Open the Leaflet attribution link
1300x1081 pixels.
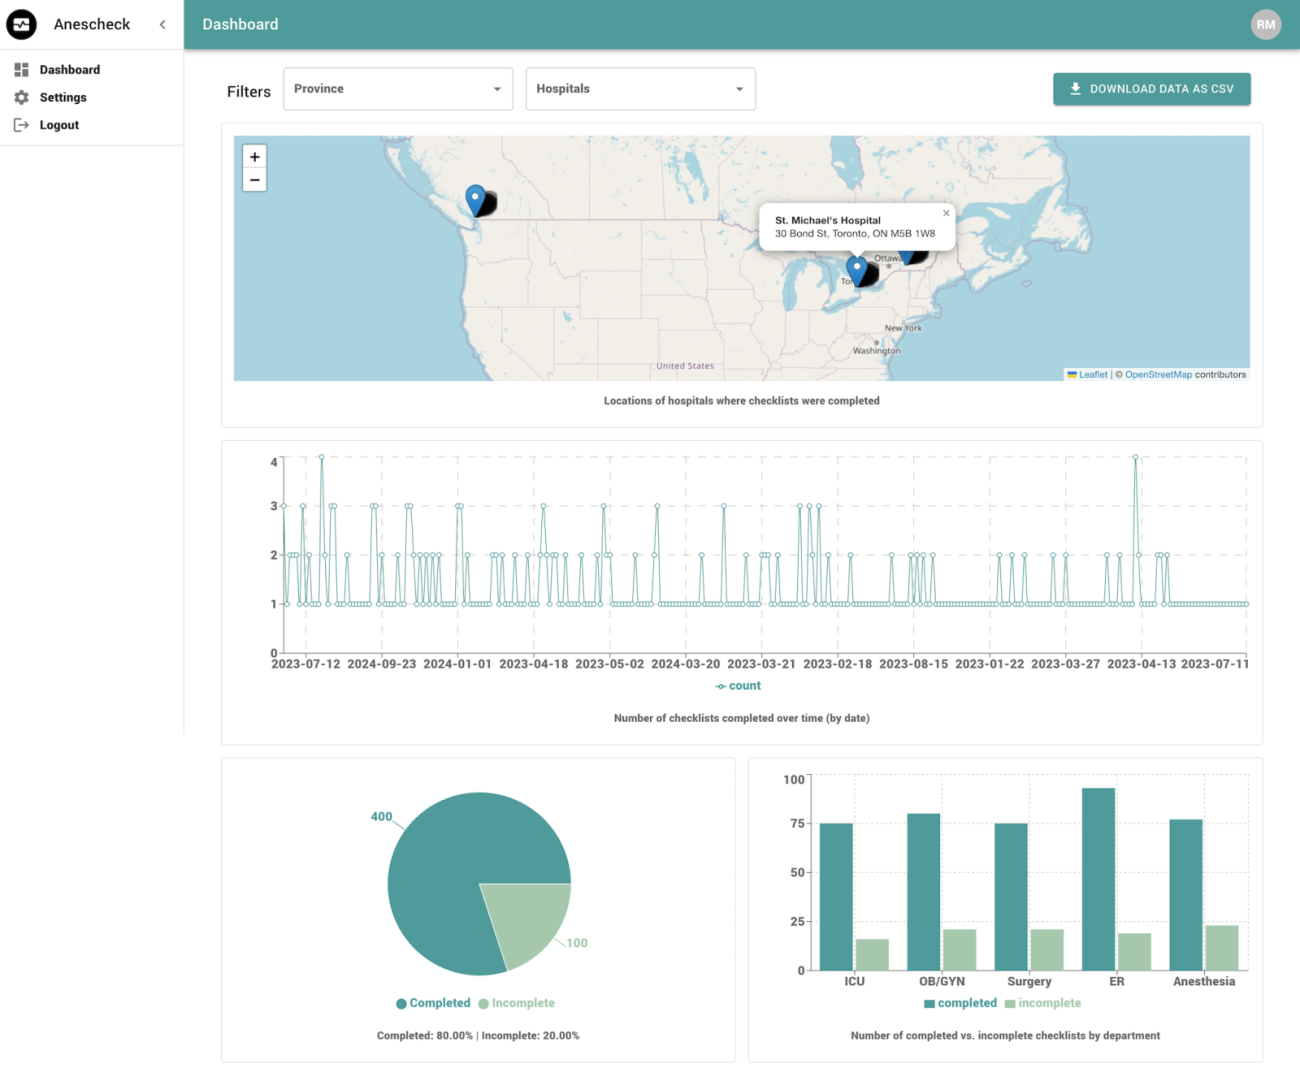pyautogui.click(x=1092, y=375)
